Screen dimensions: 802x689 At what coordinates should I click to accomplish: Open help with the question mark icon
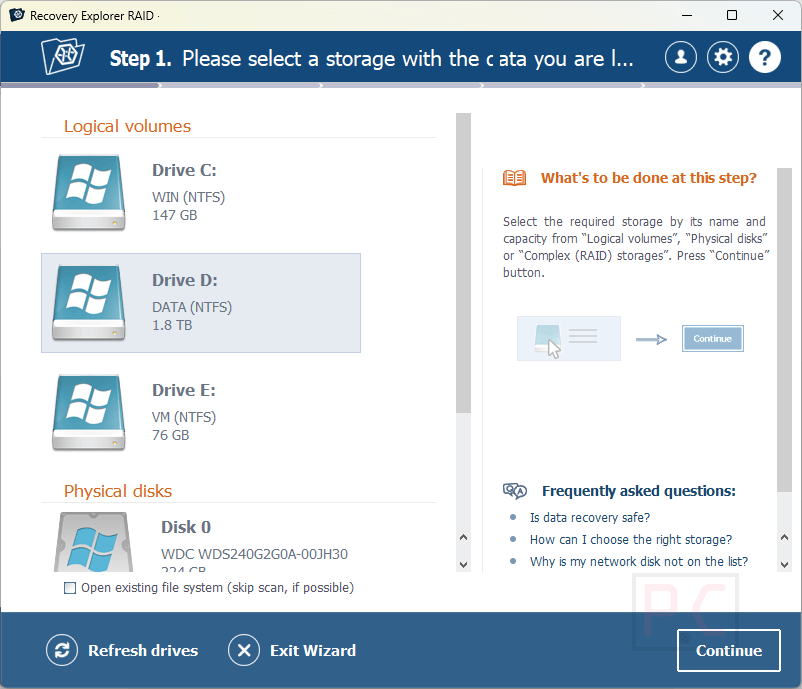(x=765, y=57)
